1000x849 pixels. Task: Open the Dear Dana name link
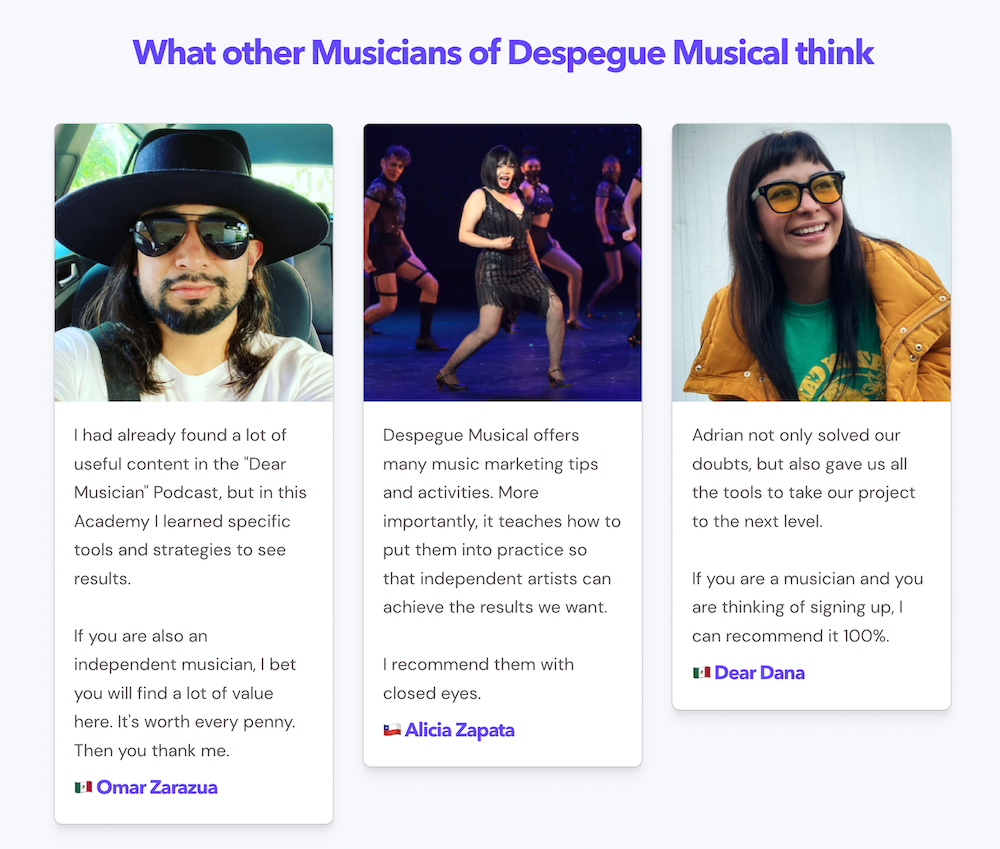coord(760,672)
